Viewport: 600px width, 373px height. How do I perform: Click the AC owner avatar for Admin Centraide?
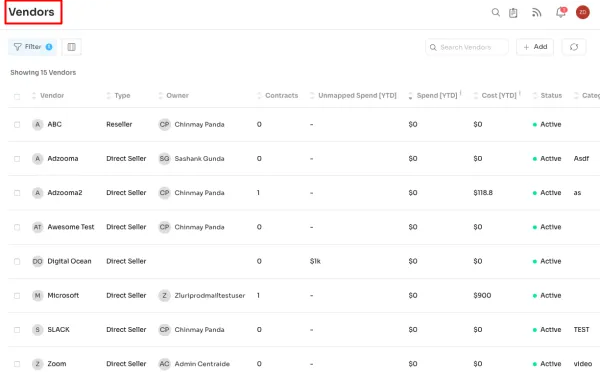pyautogui.click(x=165, y=364)
